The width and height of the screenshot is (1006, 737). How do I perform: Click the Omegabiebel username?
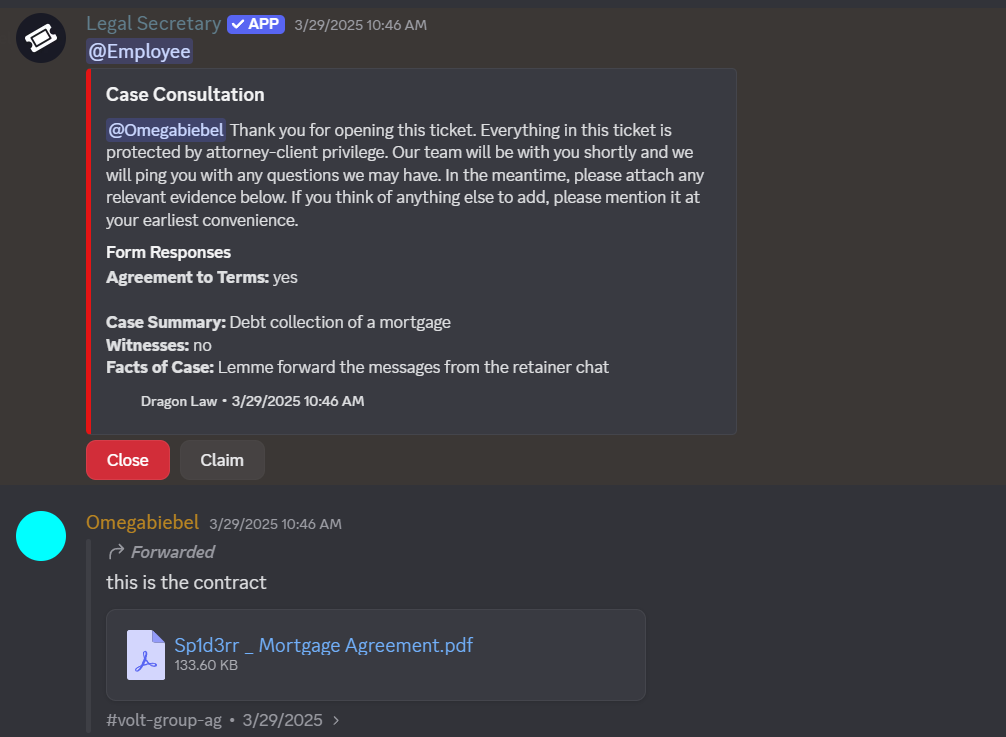142,523
